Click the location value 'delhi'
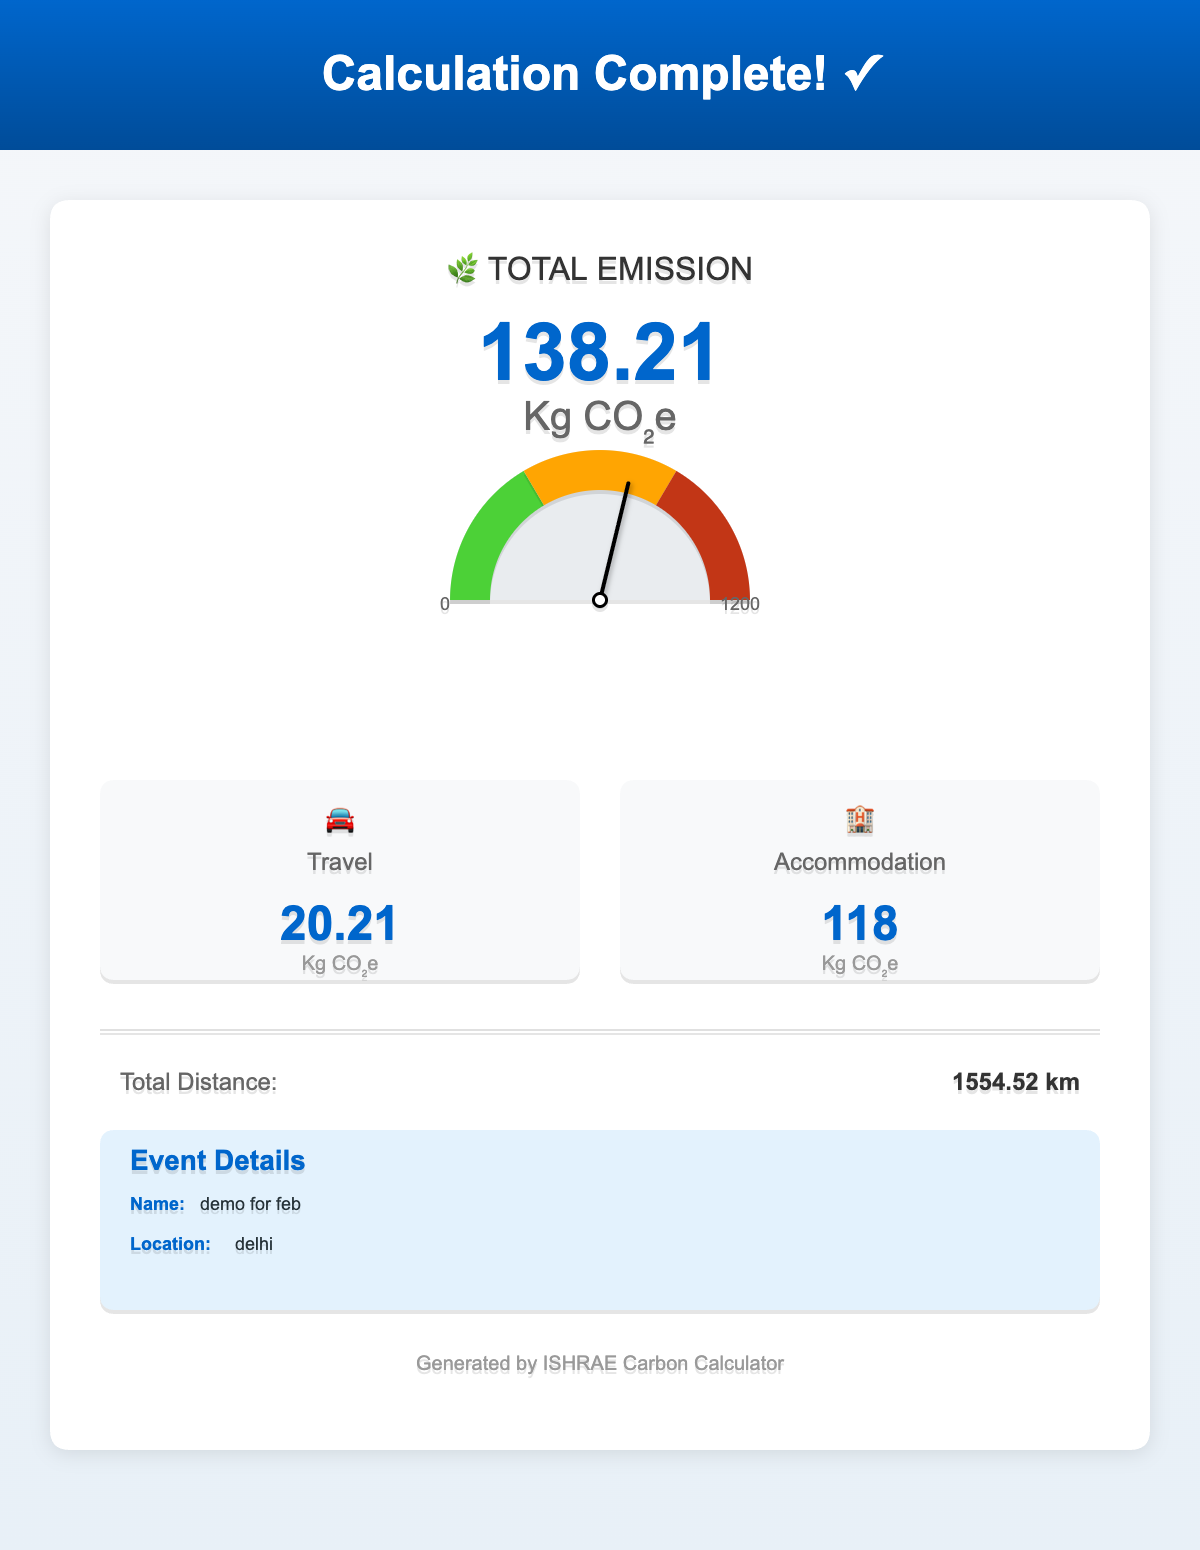1200x1550 pixels. [x=254, y=1244]
